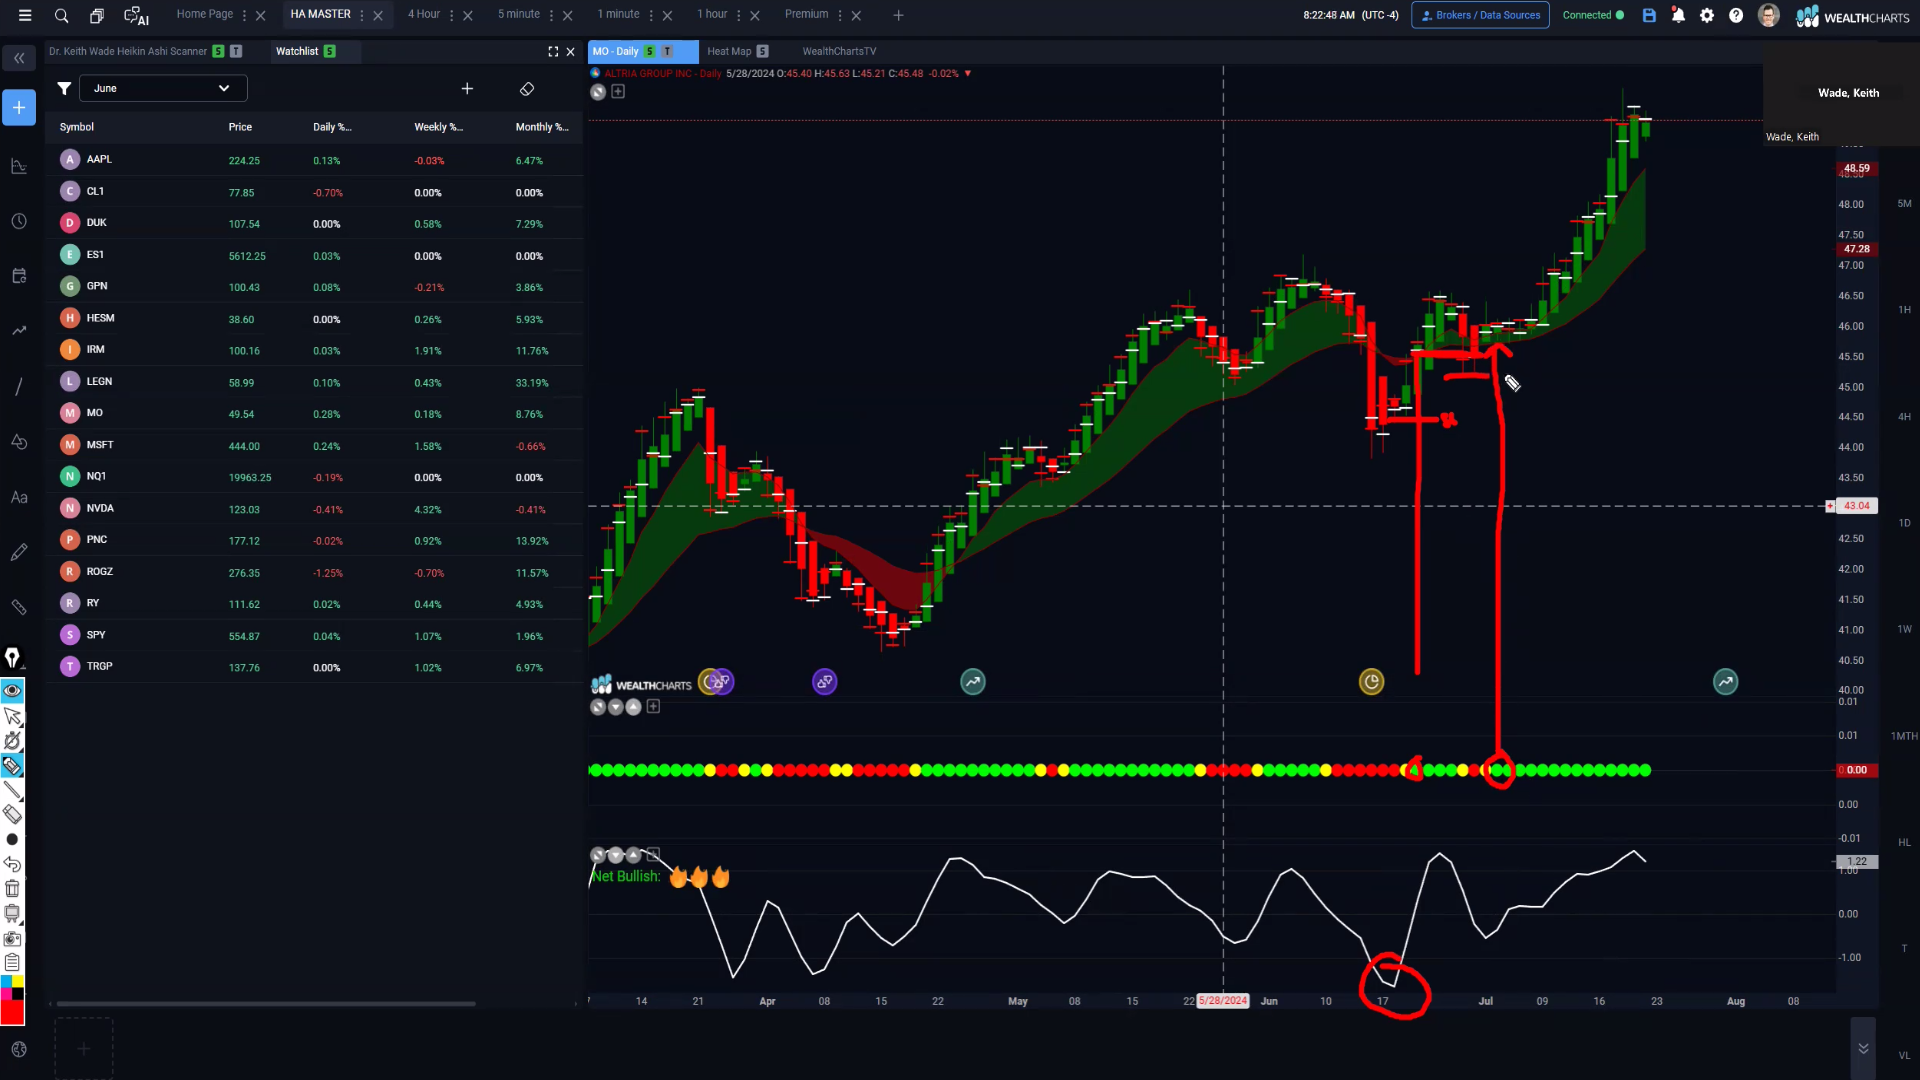1920x1080 pixels.
Task: Open the WealthChartsTV tab
Action: pyautogui.click(x=839, y=52)
